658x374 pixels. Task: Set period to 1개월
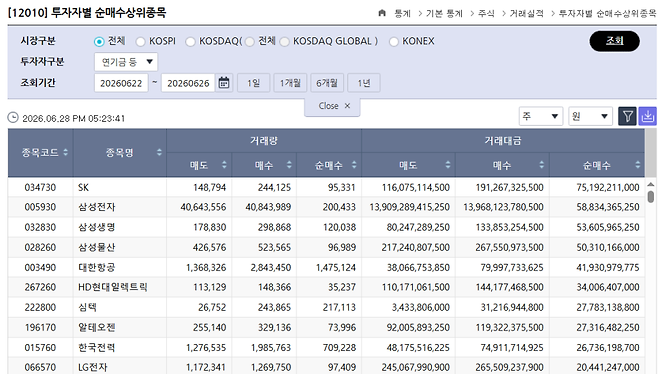290,83
